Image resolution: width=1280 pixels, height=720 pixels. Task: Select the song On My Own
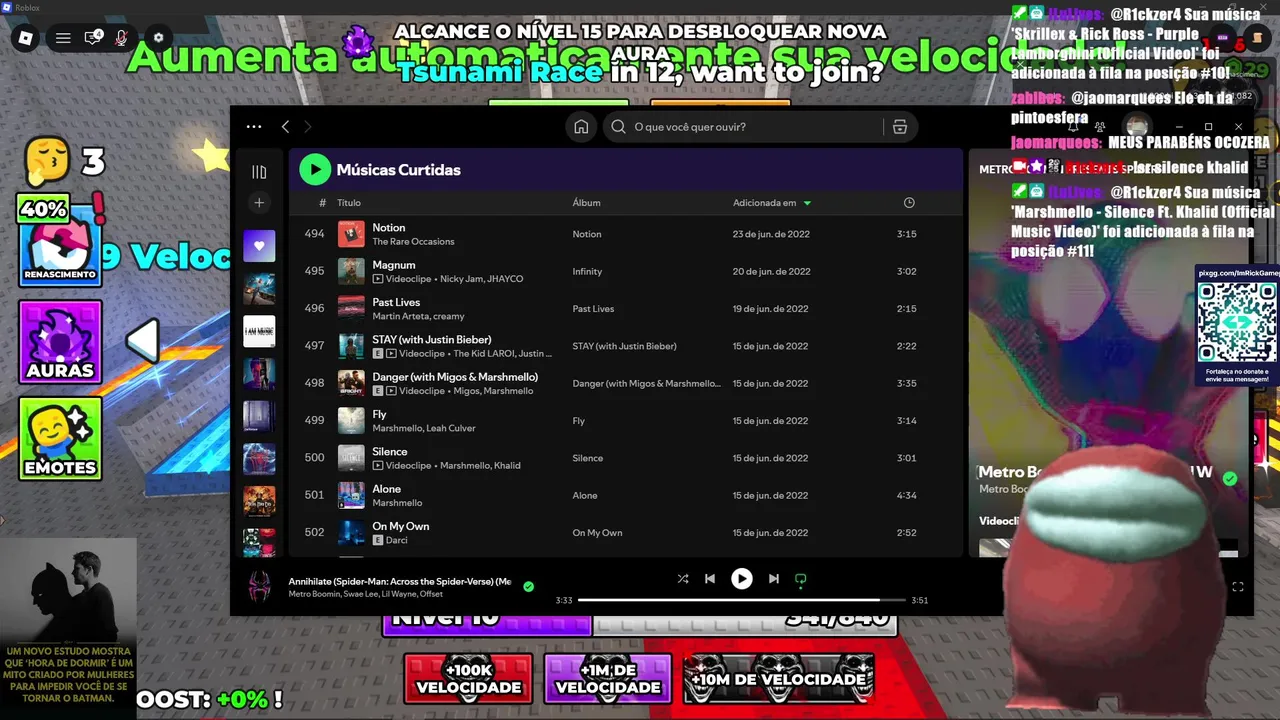tap(625, 532)
